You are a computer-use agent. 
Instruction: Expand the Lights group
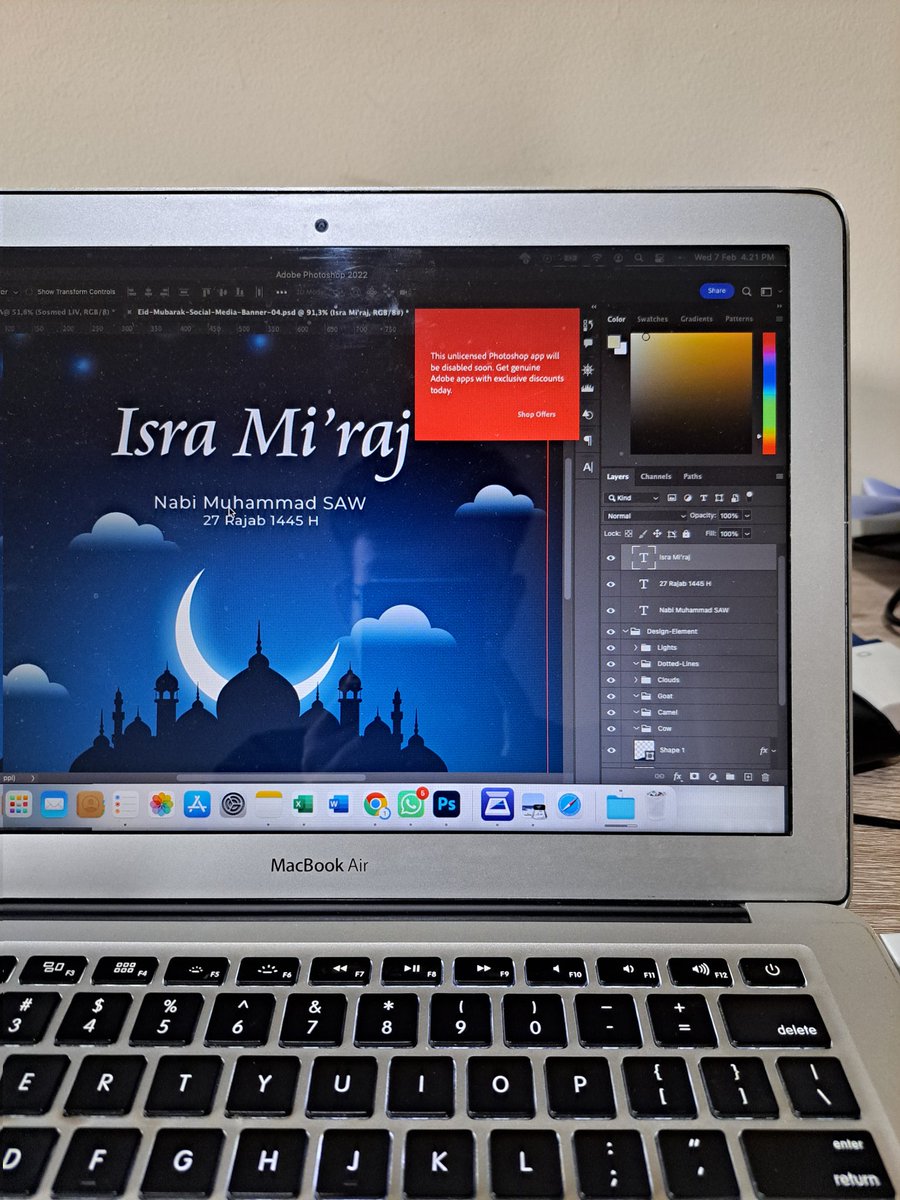[x=636, y=648]
